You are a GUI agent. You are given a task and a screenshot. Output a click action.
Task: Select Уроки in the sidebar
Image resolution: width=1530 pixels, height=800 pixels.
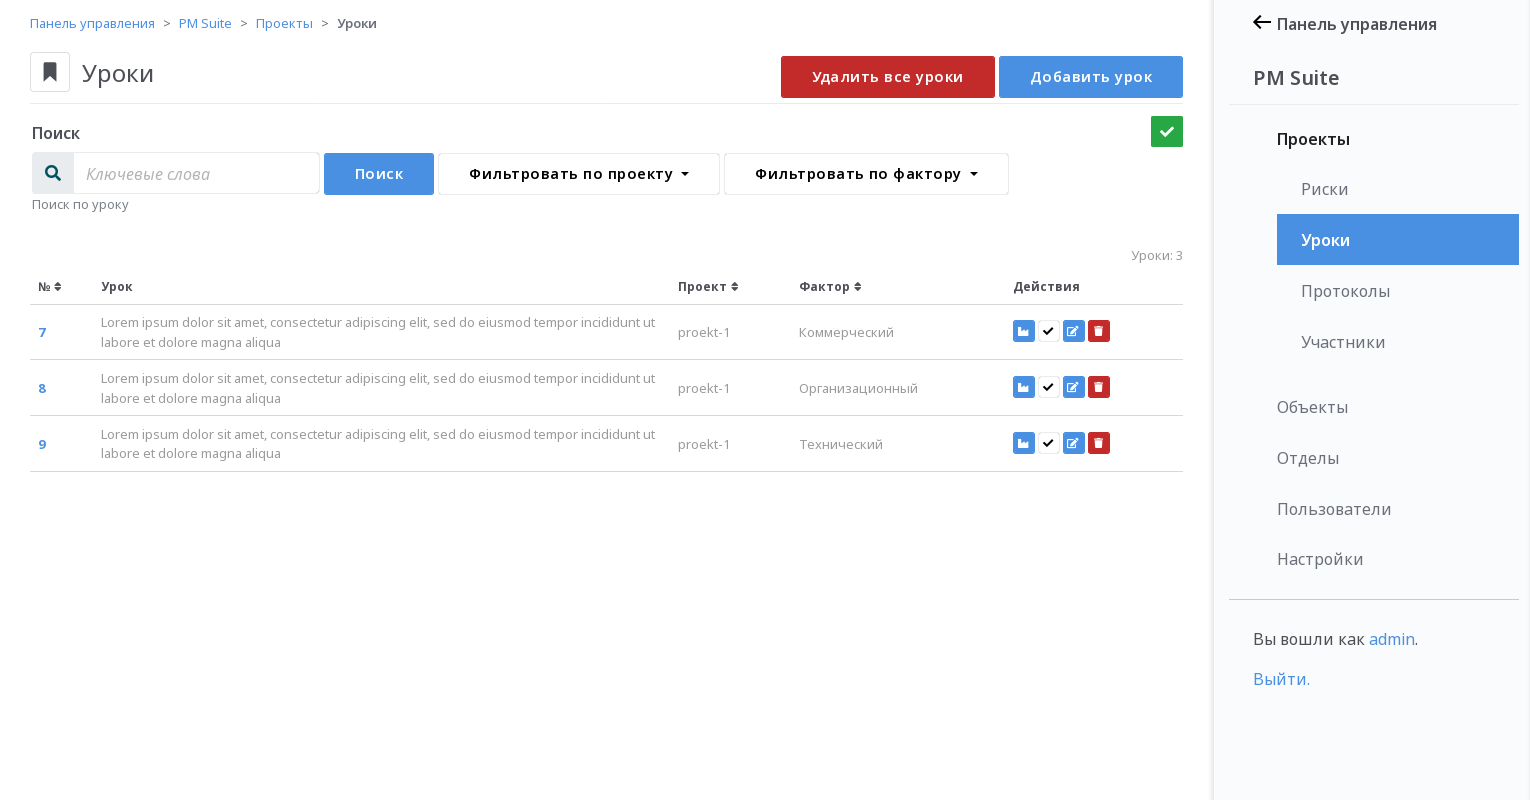point(1398,240)
